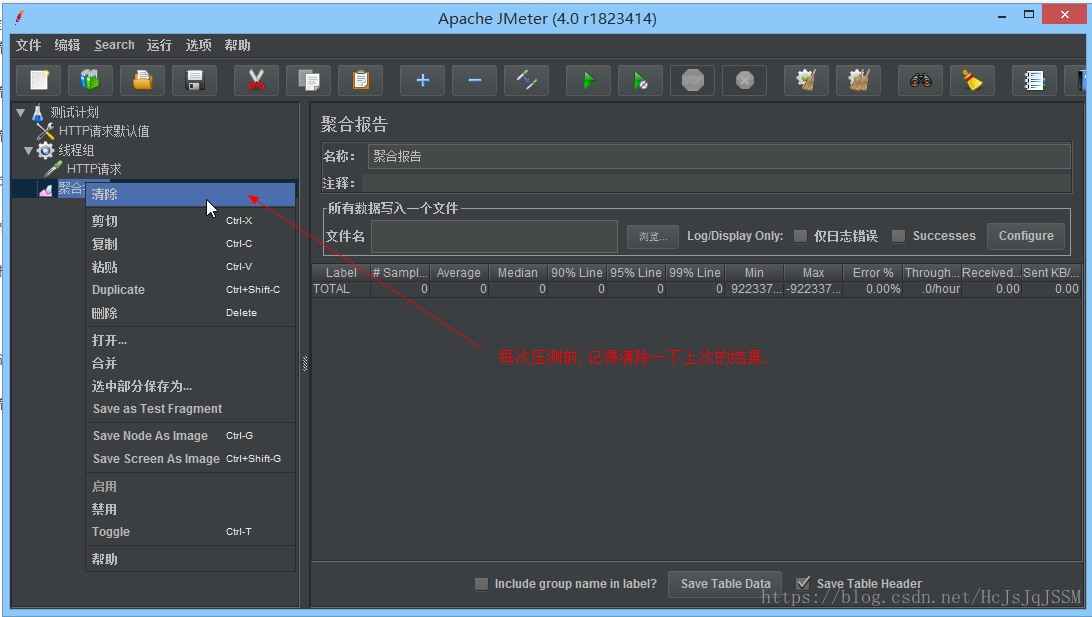The image size is (1092, 617).
Task: Open the 选项 menu
Action: [198, 45]
